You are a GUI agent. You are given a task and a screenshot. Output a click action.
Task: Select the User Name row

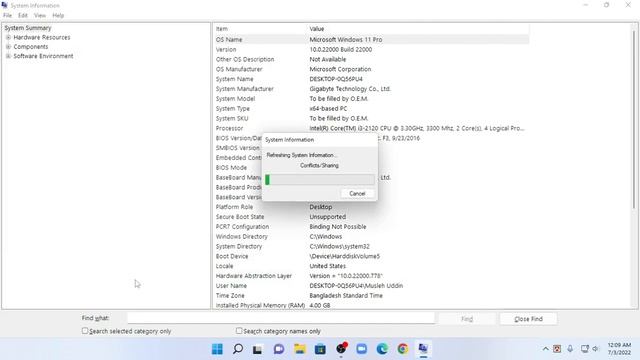click(x=371, y=286)
